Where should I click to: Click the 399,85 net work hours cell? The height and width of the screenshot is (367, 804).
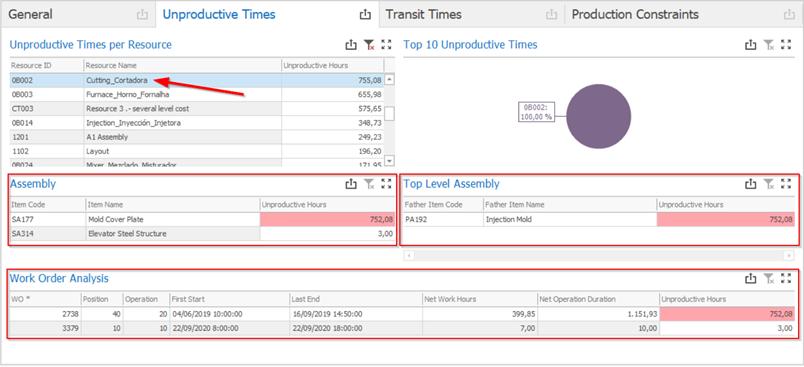tap(479, 314)
